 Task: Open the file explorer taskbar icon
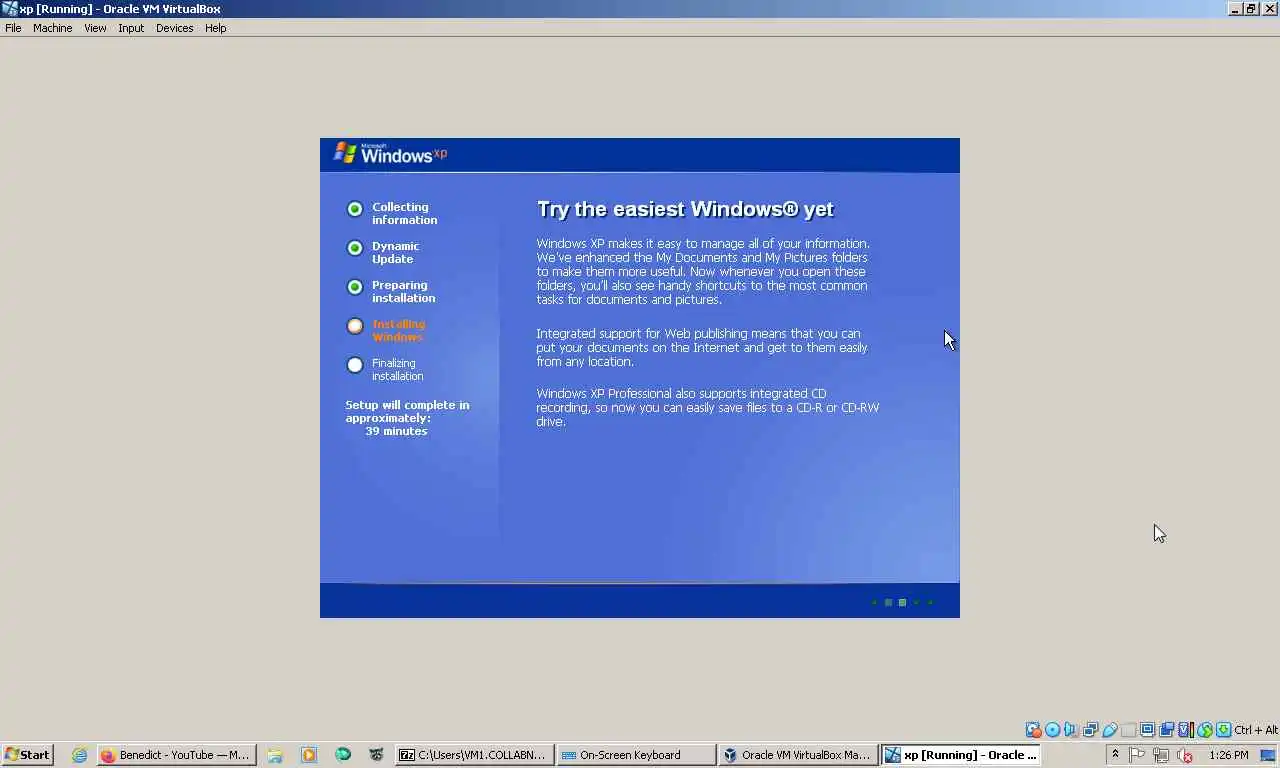tap(275, 755)
